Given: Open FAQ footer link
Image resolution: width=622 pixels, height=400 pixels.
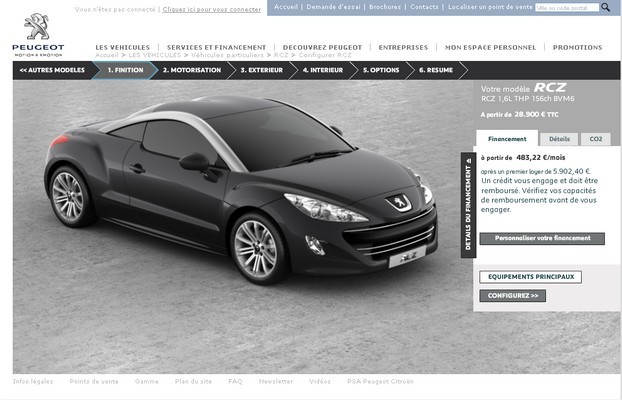Looking at the screenshot, I should [235, 381].
